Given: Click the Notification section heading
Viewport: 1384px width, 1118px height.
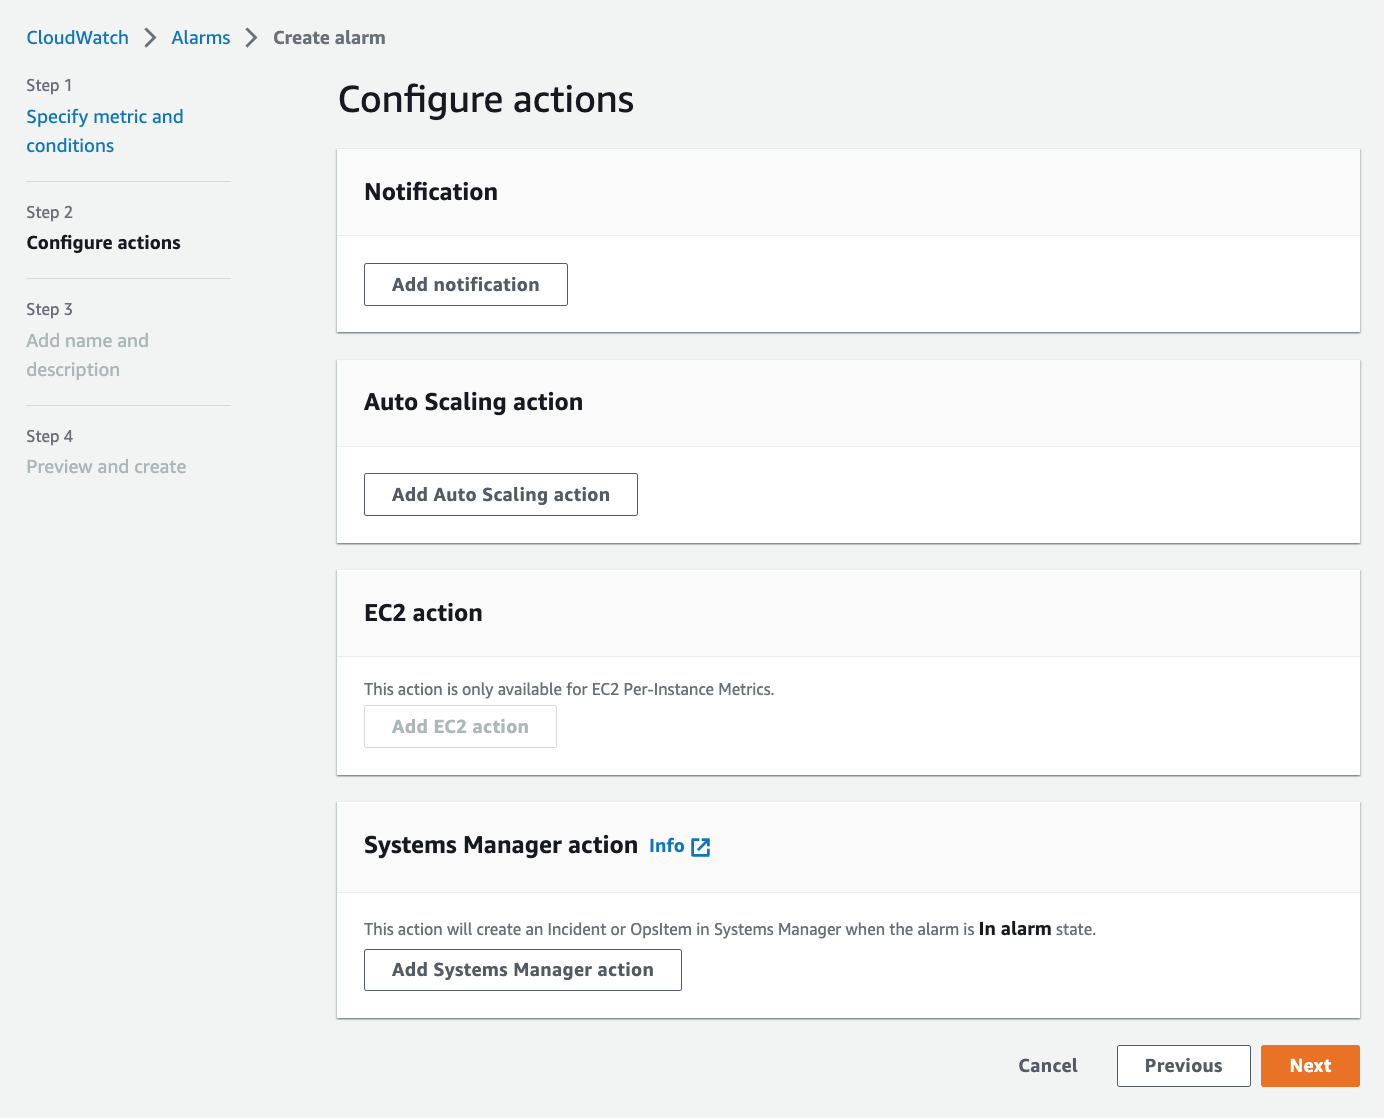Looking at the screenshot, I should pyautogui.click(x=431, y=192).
